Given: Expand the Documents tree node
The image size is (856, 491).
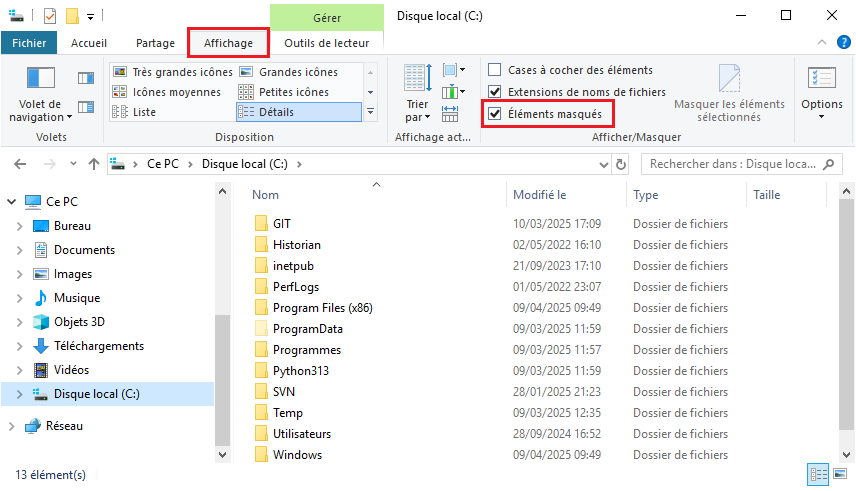Looking at the screenshot, I should 20,250.
